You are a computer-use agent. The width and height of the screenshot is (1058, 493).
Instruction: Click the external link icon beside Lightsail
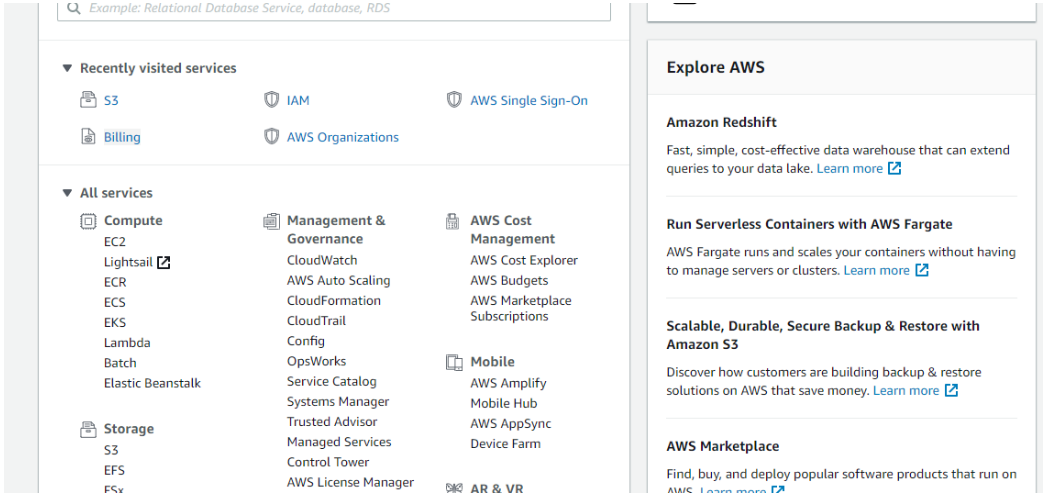[163, 262]
